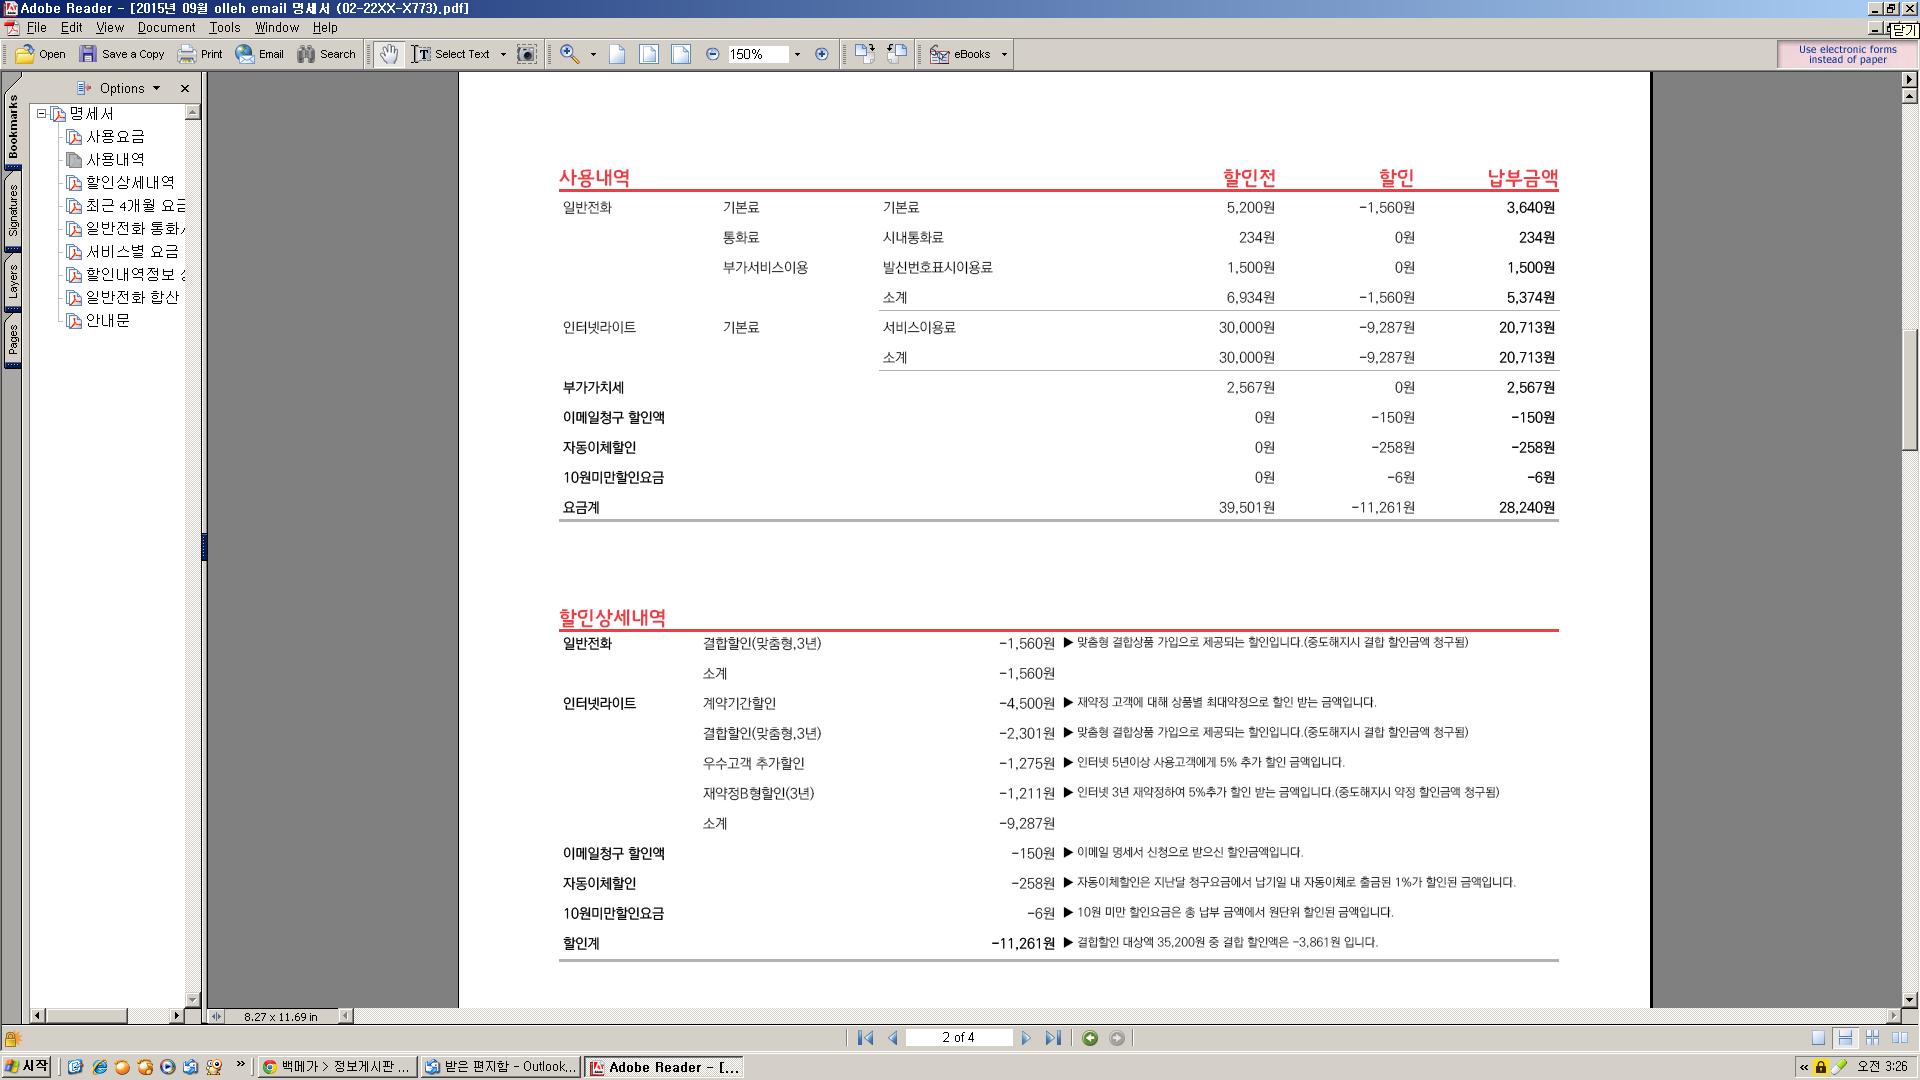Open Search with the binoculars icon

306,54
